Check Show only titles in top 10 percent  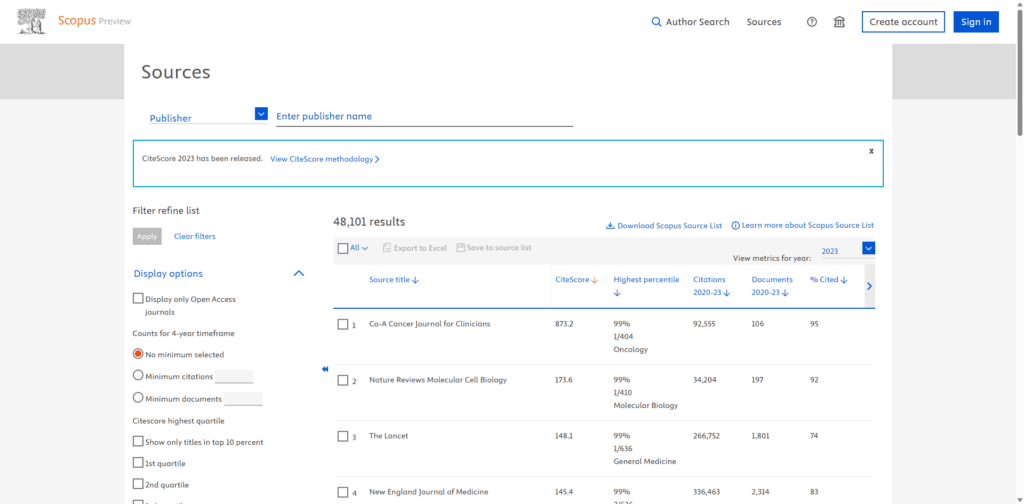[x=138, y=441]
